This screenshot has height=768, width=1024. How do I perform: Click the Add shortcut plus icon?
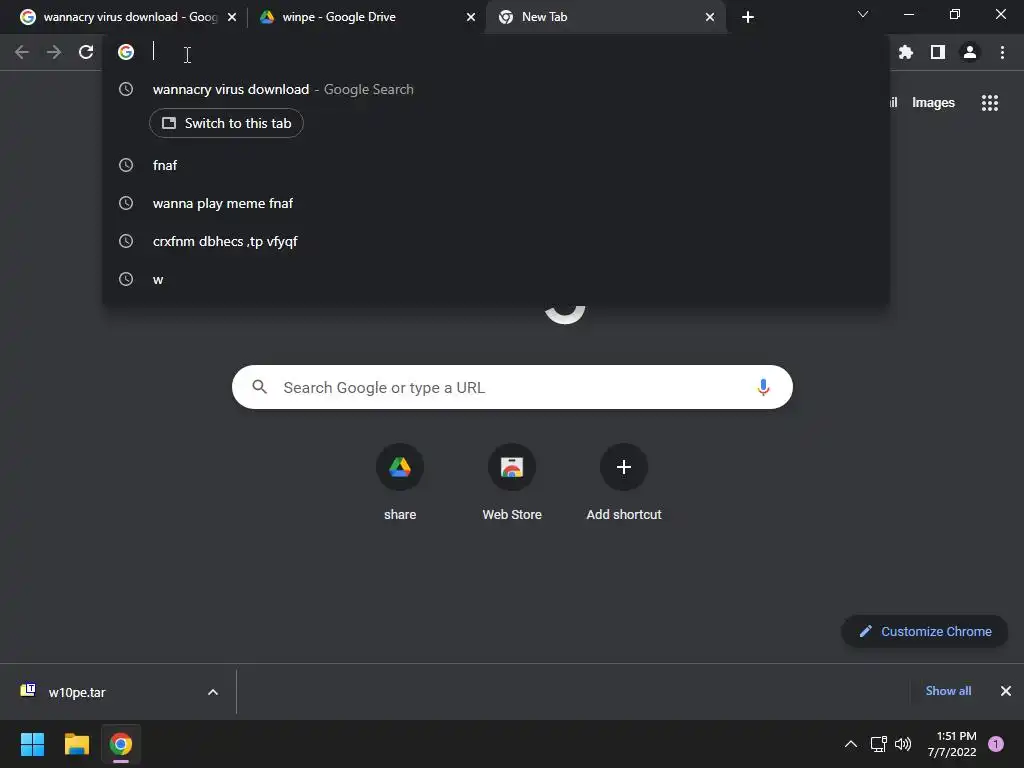click(624, 467)
